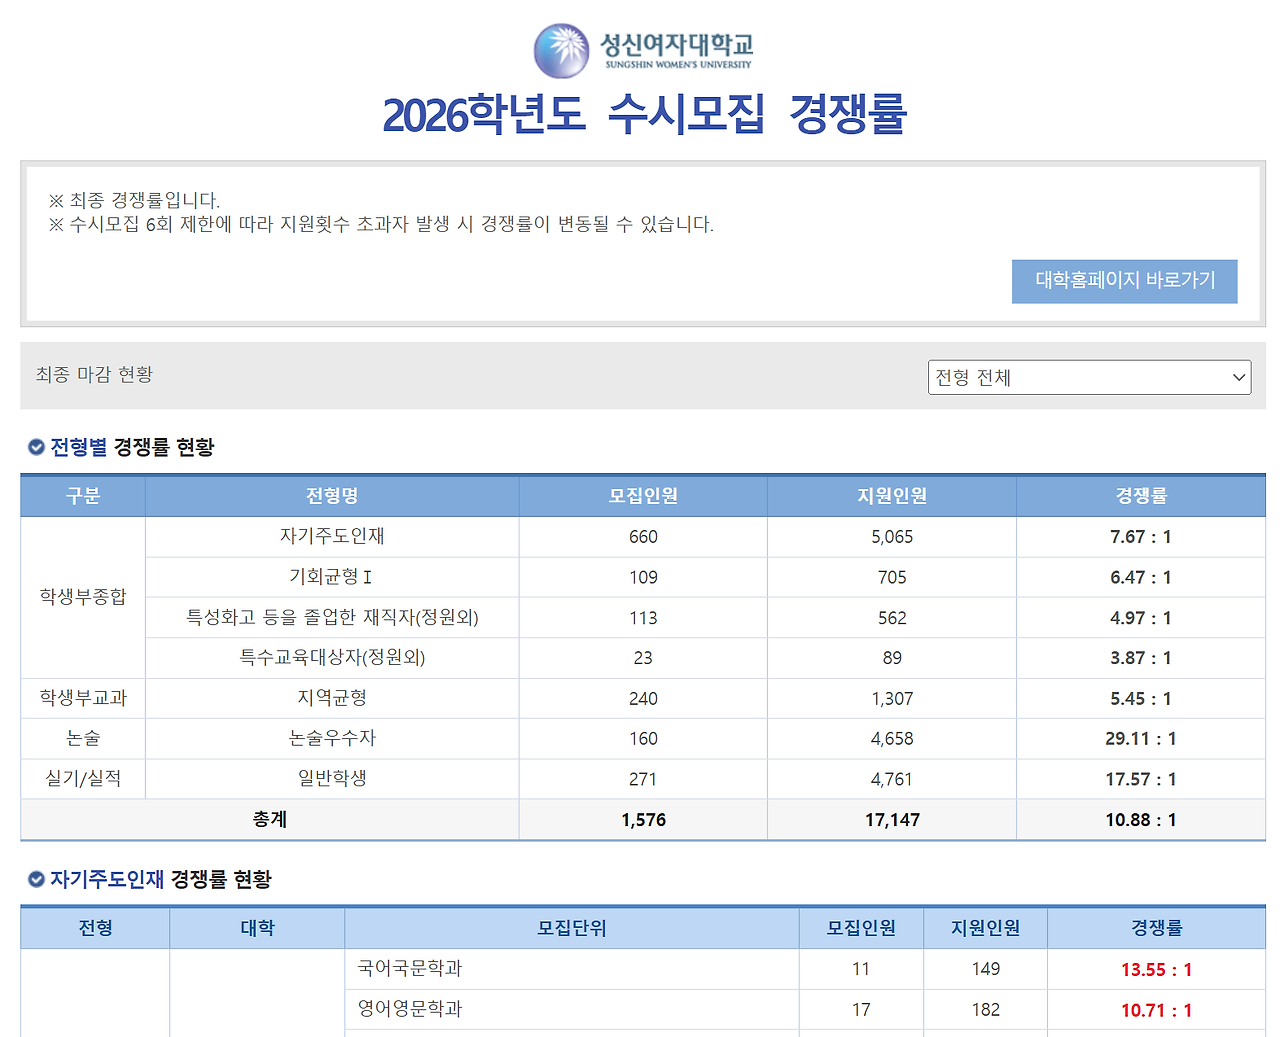Select the 최종 마감 현황 label
This screenshot has height=1037, width=1280.
click(x=94, y=374)
